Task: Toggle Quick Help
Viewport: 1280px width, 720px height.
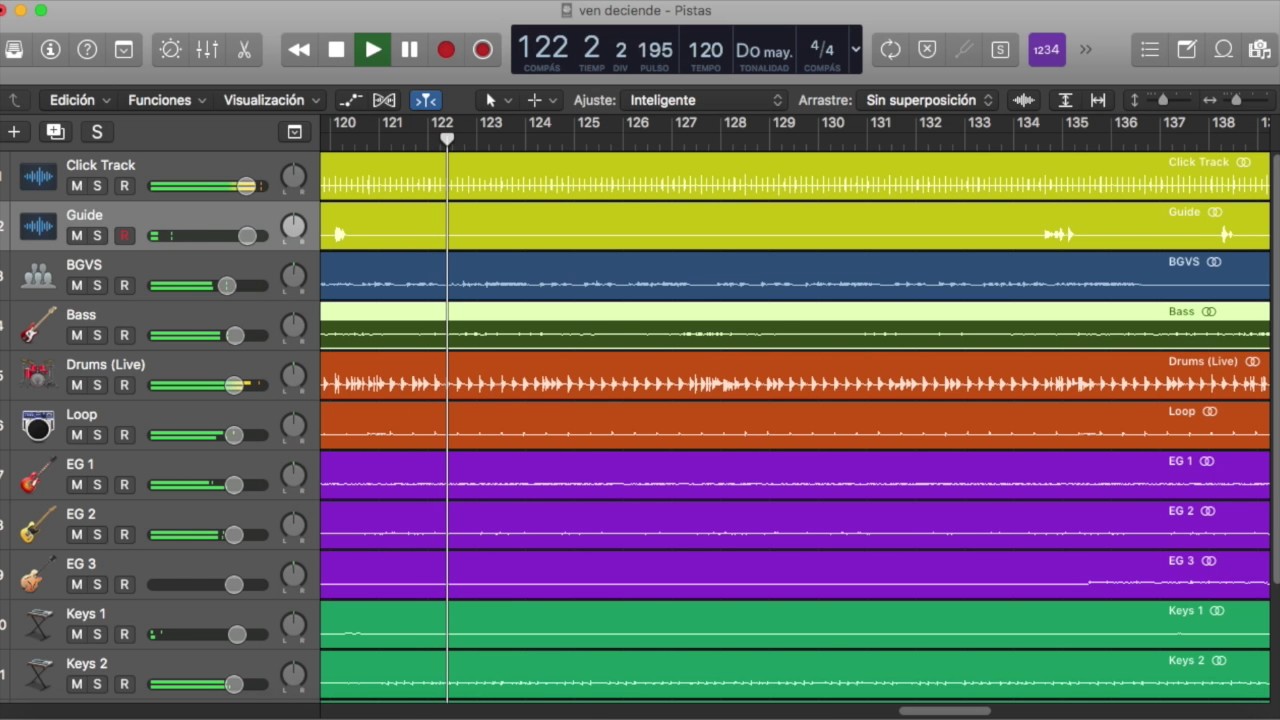Action: pos(87,49)
